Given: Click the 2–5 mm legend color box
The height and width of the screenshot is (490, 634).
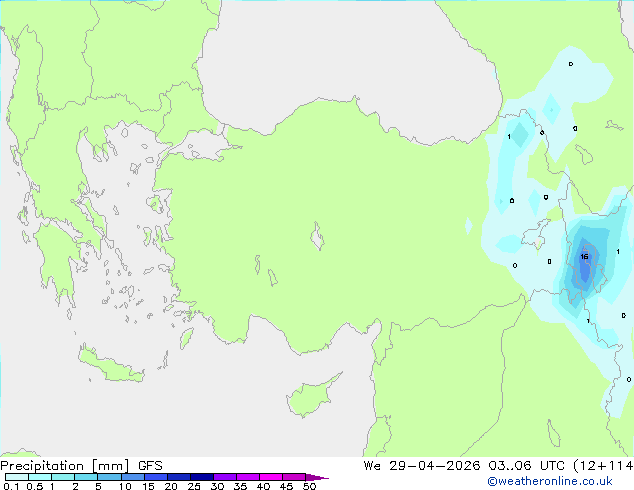Looking at the screenshot, I should (x=86, y=477).
